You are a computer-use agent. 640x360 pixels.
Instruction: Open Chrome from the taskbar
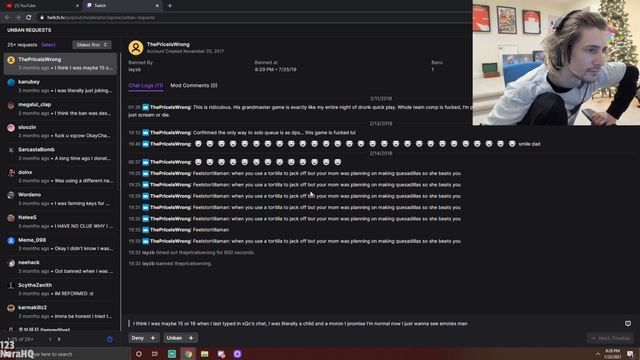point(188,354)
